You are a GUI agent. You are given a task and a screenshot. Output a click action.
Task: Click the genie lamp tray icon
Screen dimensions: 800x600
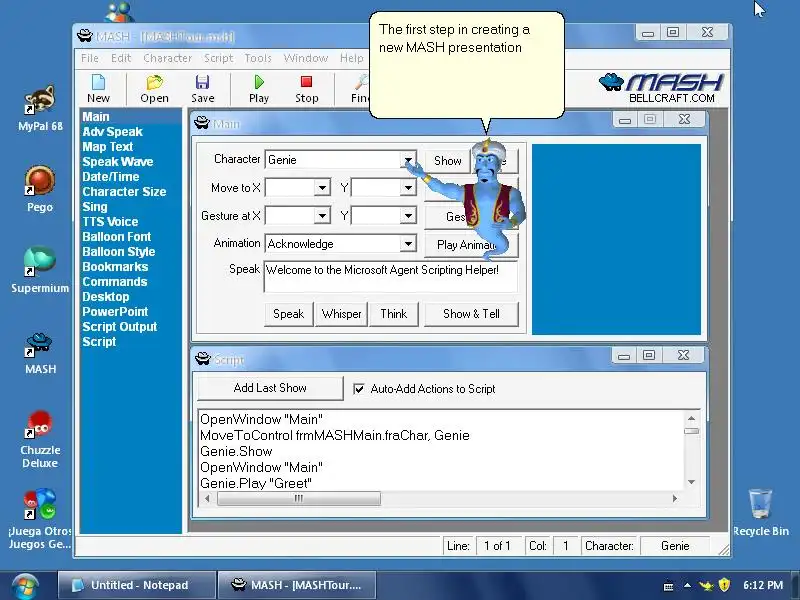coord(707,585)
